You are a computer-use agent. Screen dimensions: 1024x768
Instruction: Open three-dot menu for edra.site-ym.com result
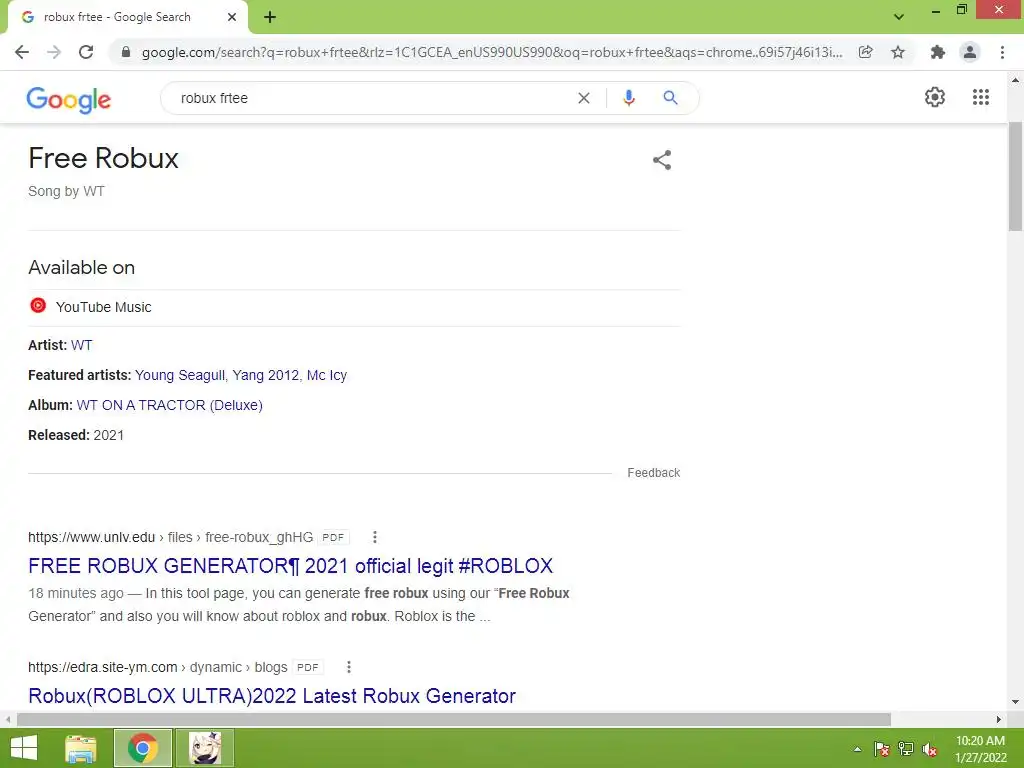(x=349, y=667)
